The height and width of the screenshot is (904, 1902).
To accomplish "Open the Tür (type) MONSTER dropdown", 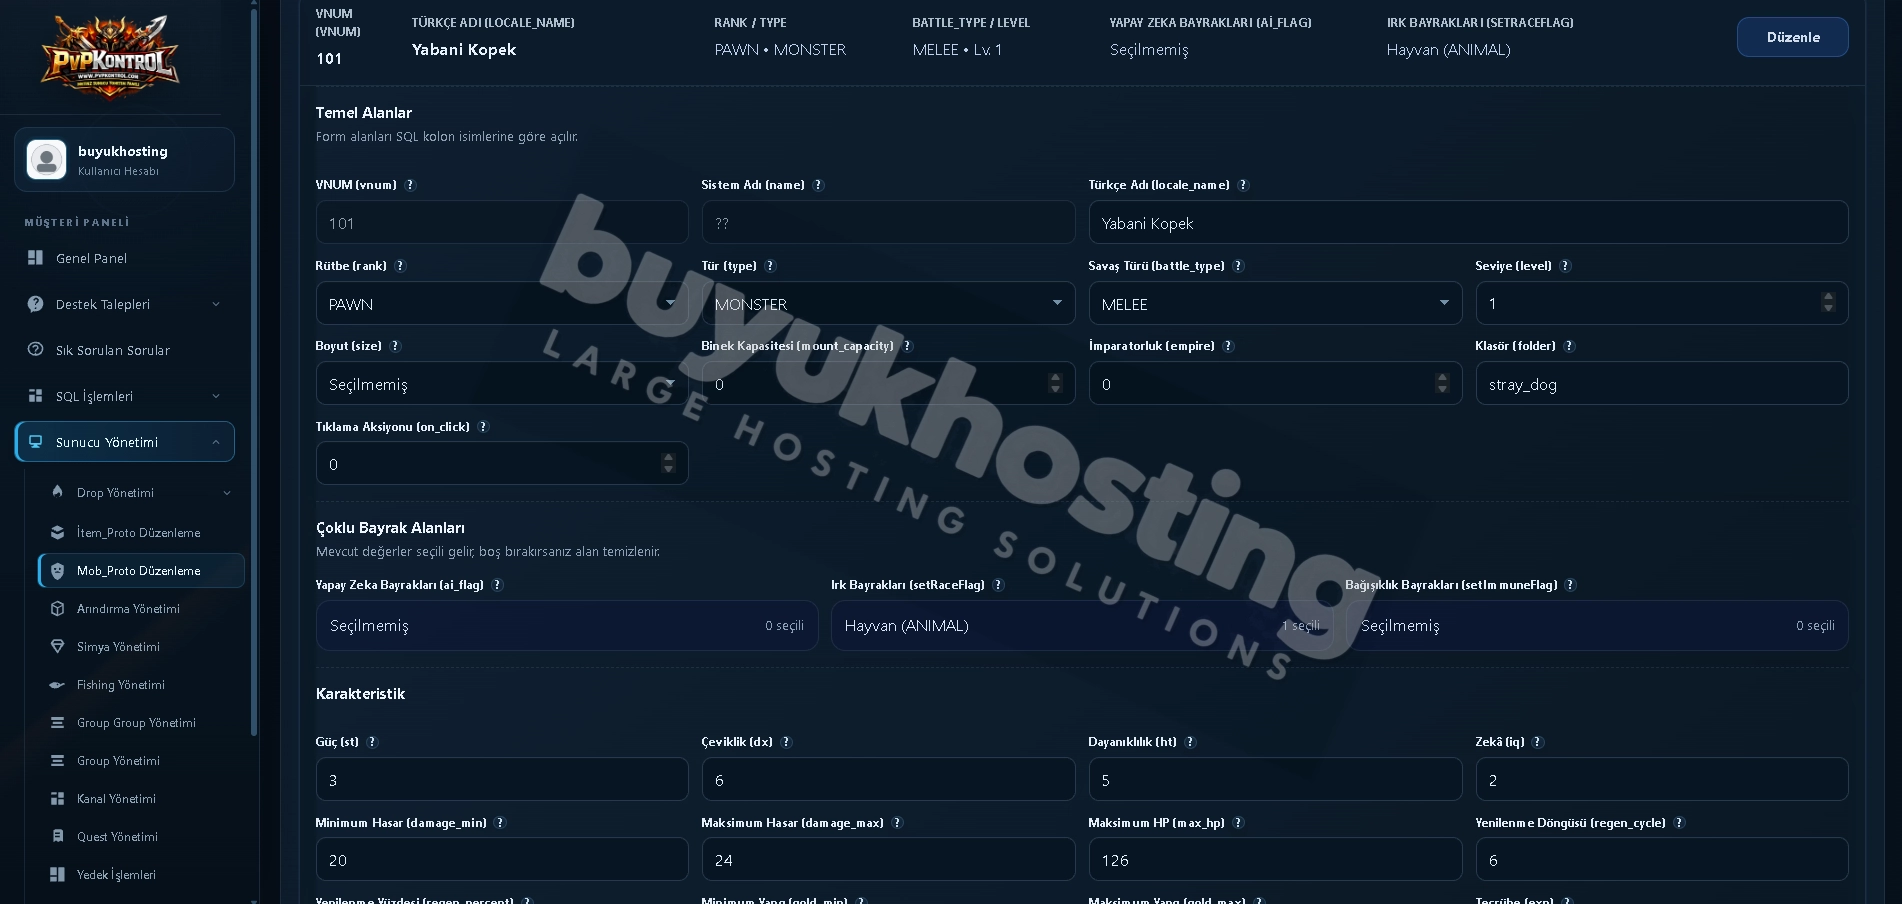I will tap(888, 303).
